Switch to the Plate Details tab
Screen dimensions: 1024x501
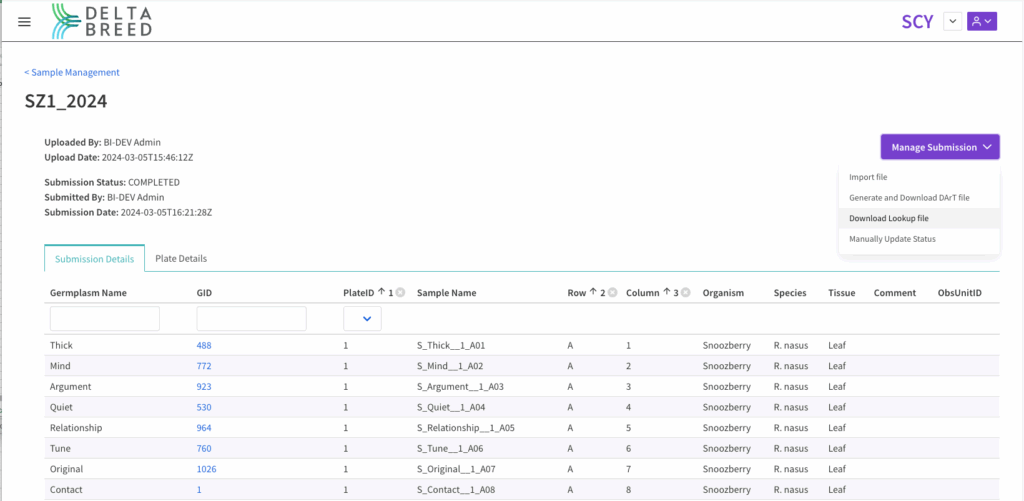(181, 258)
